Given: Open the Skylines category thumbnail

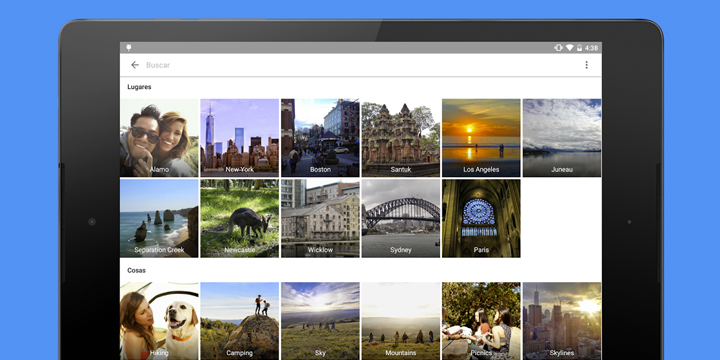Looking at the screenshot, I should 562,321.
